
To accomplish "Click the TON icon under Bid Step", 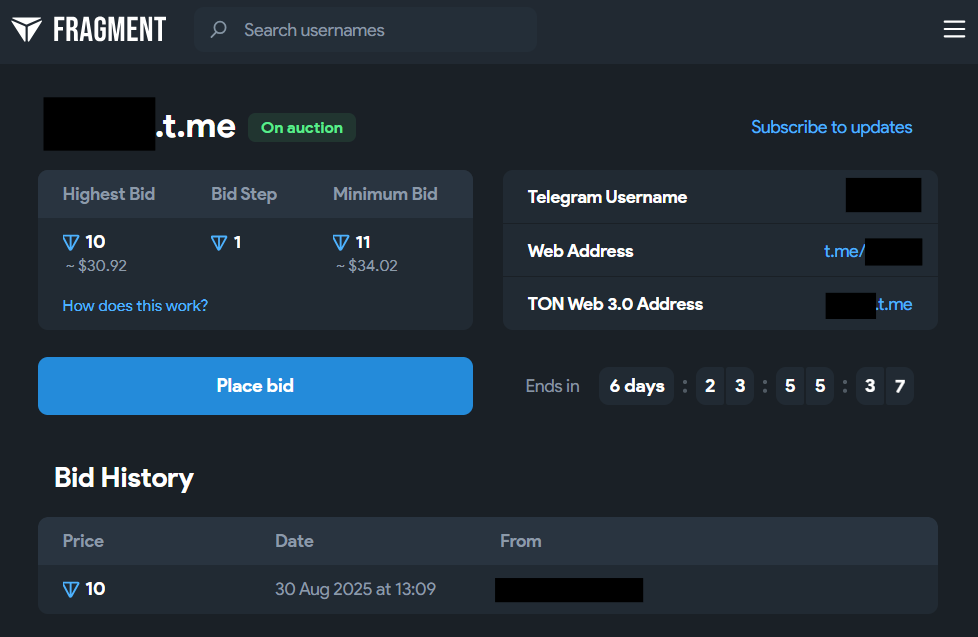I will [219, 242].
